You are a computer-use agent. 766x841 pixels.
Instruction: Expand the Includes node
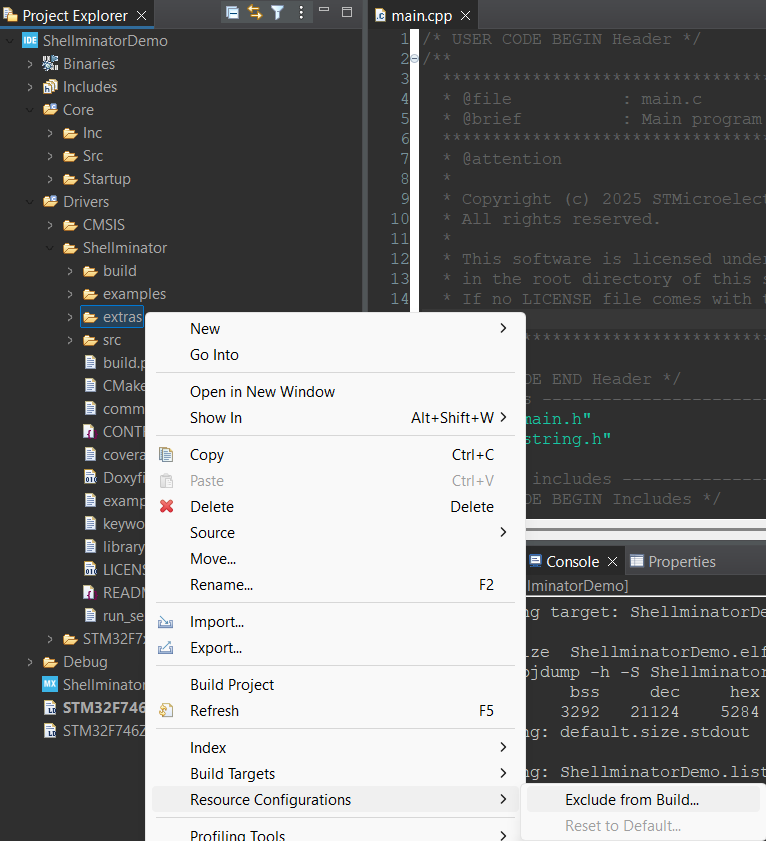30,87
